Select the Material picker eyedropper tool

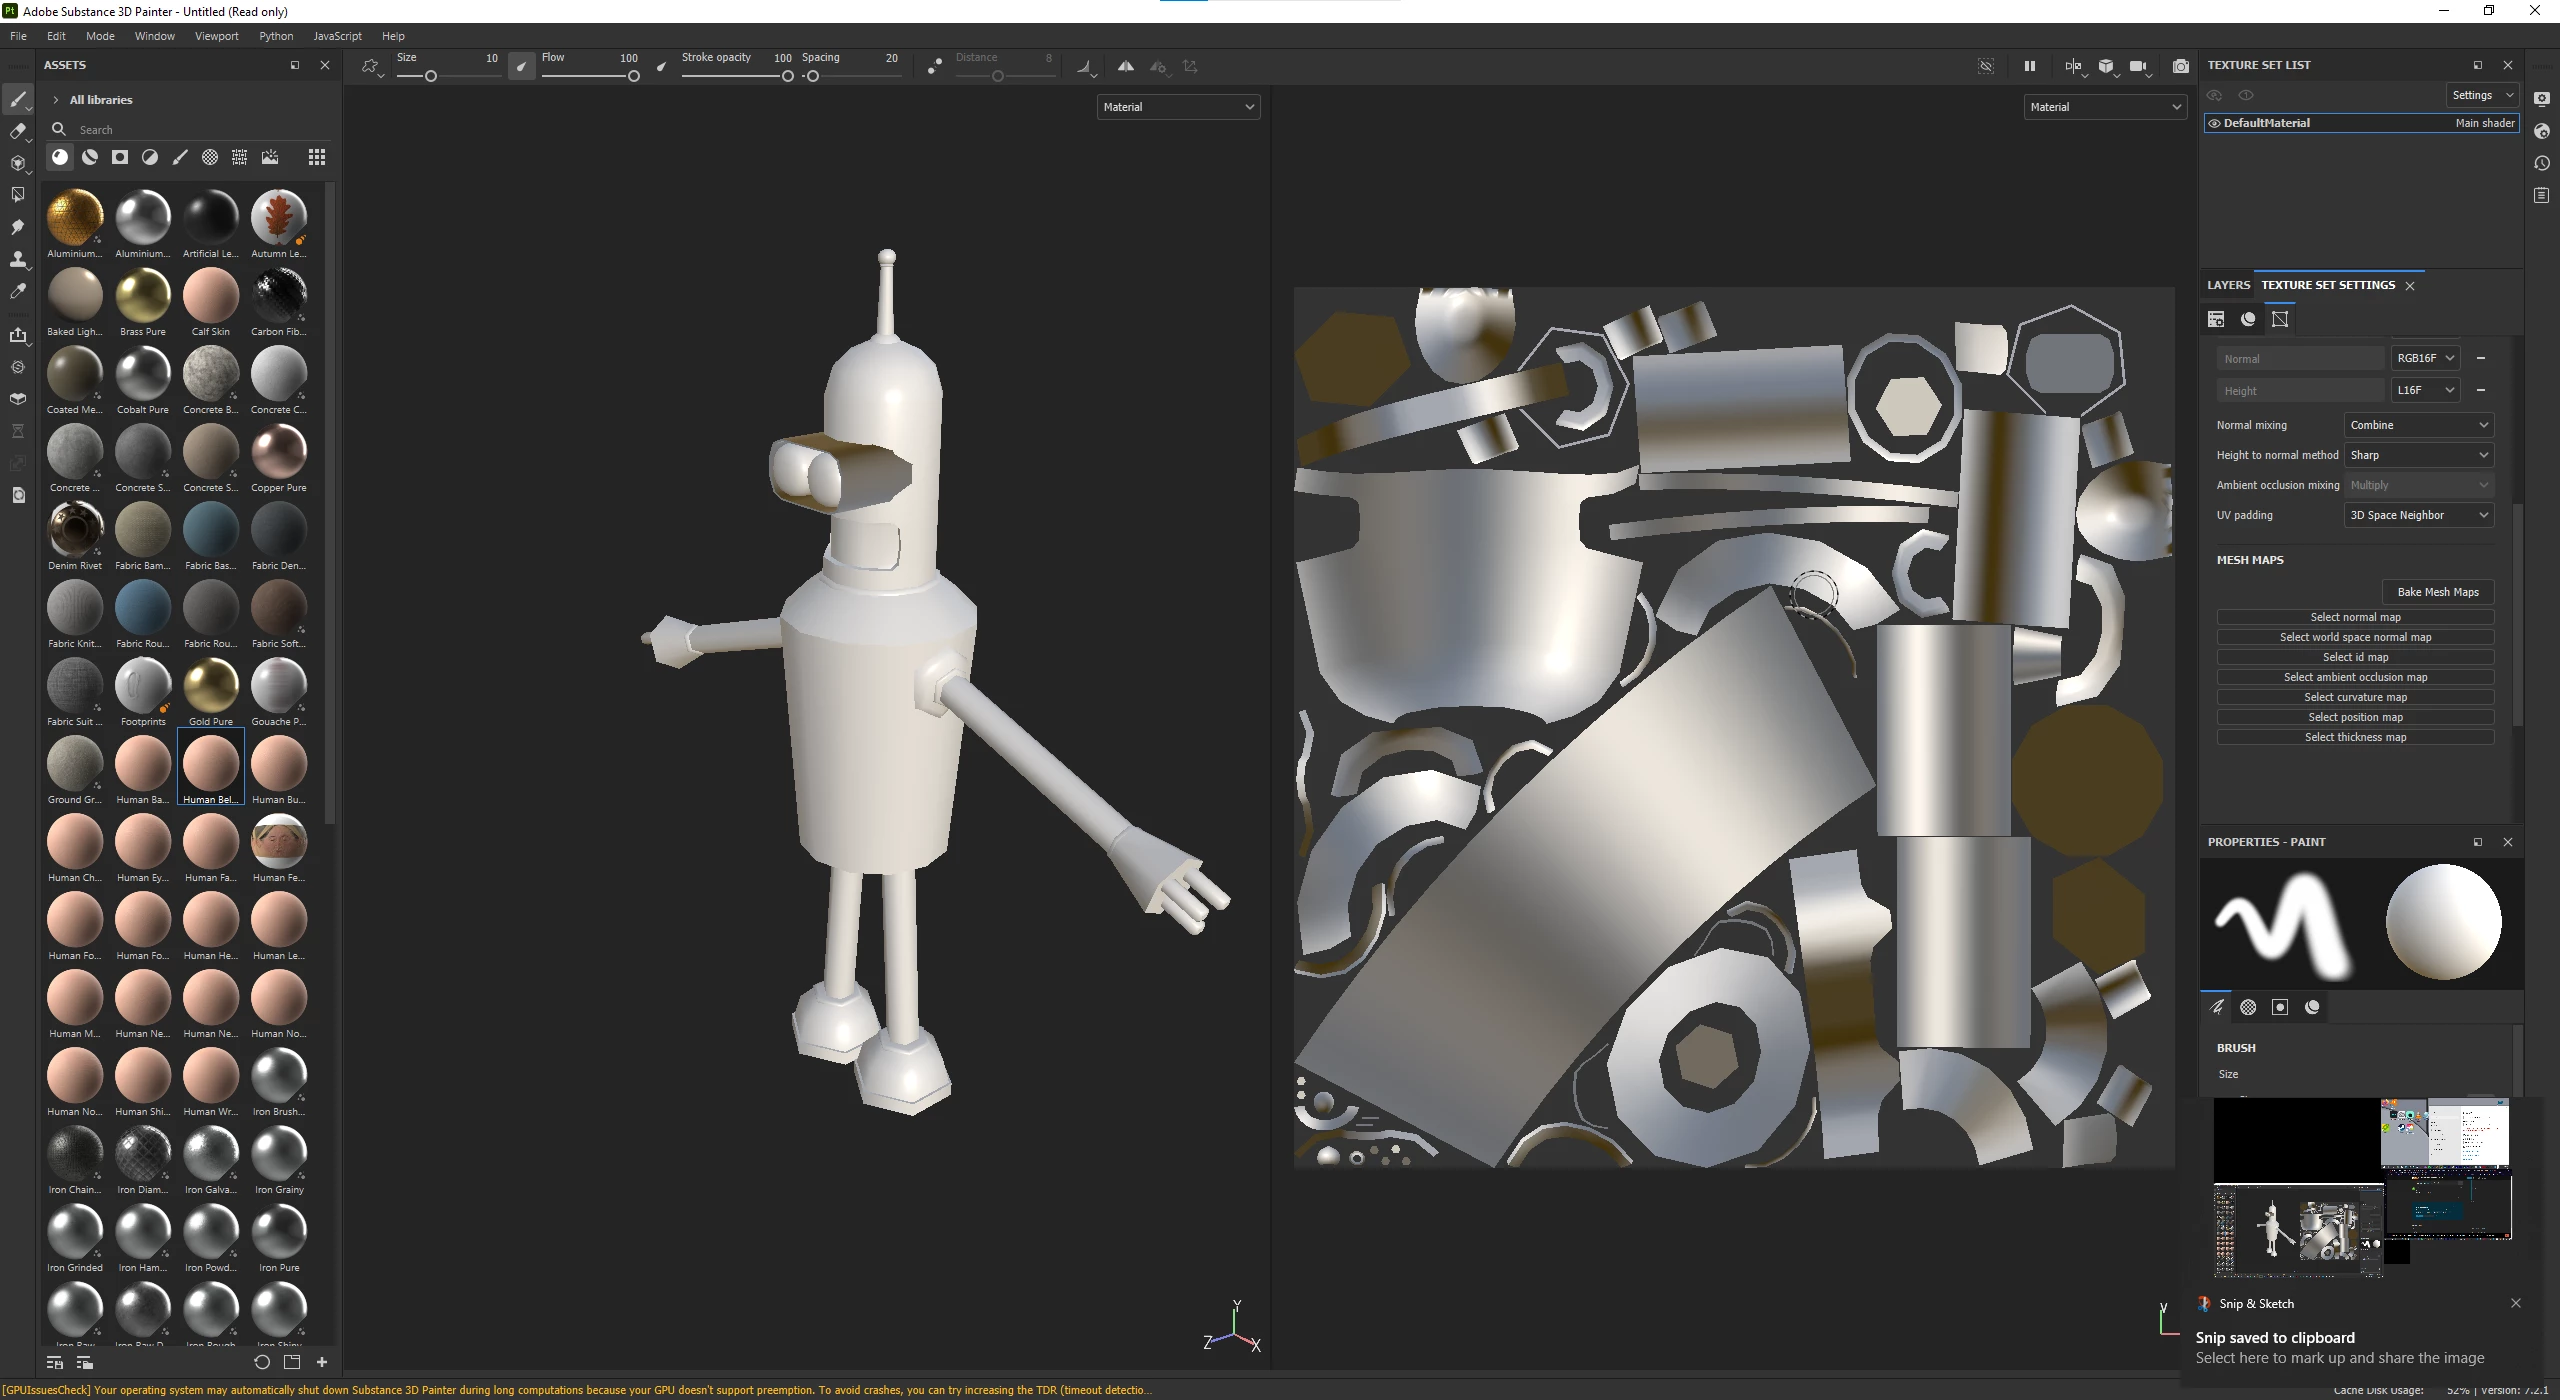17,291
